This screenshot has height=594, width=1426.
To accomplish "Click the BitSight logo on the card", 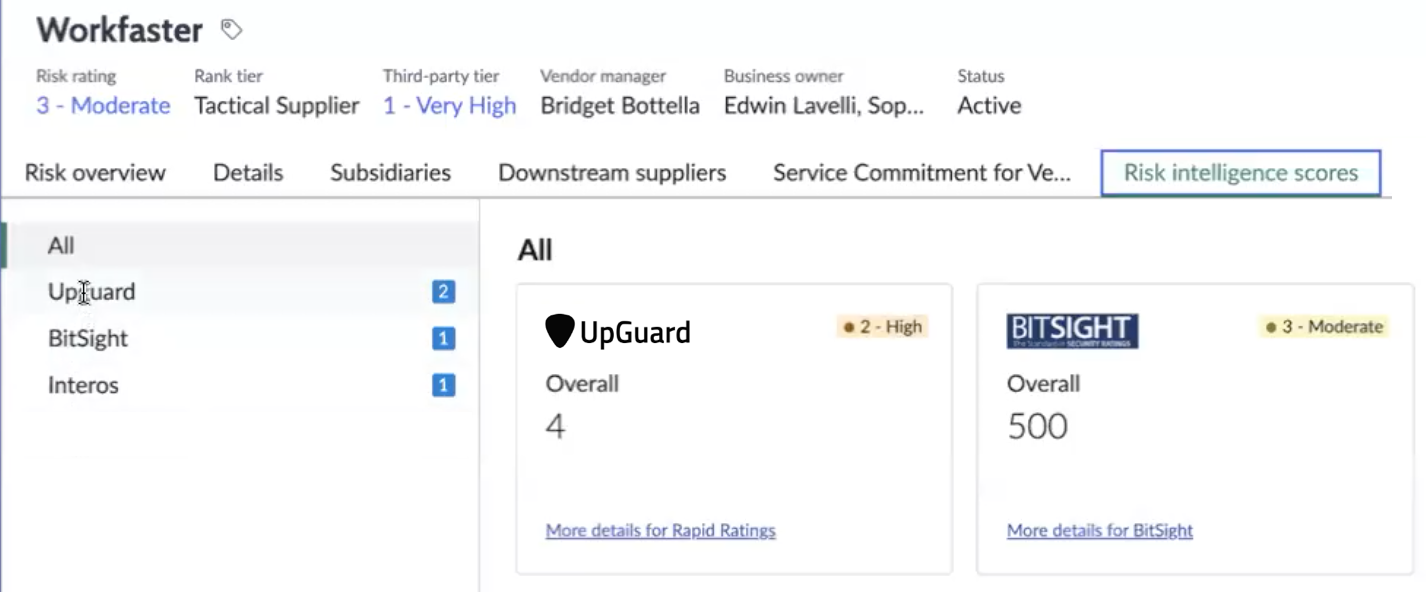I will point(1072,331).
